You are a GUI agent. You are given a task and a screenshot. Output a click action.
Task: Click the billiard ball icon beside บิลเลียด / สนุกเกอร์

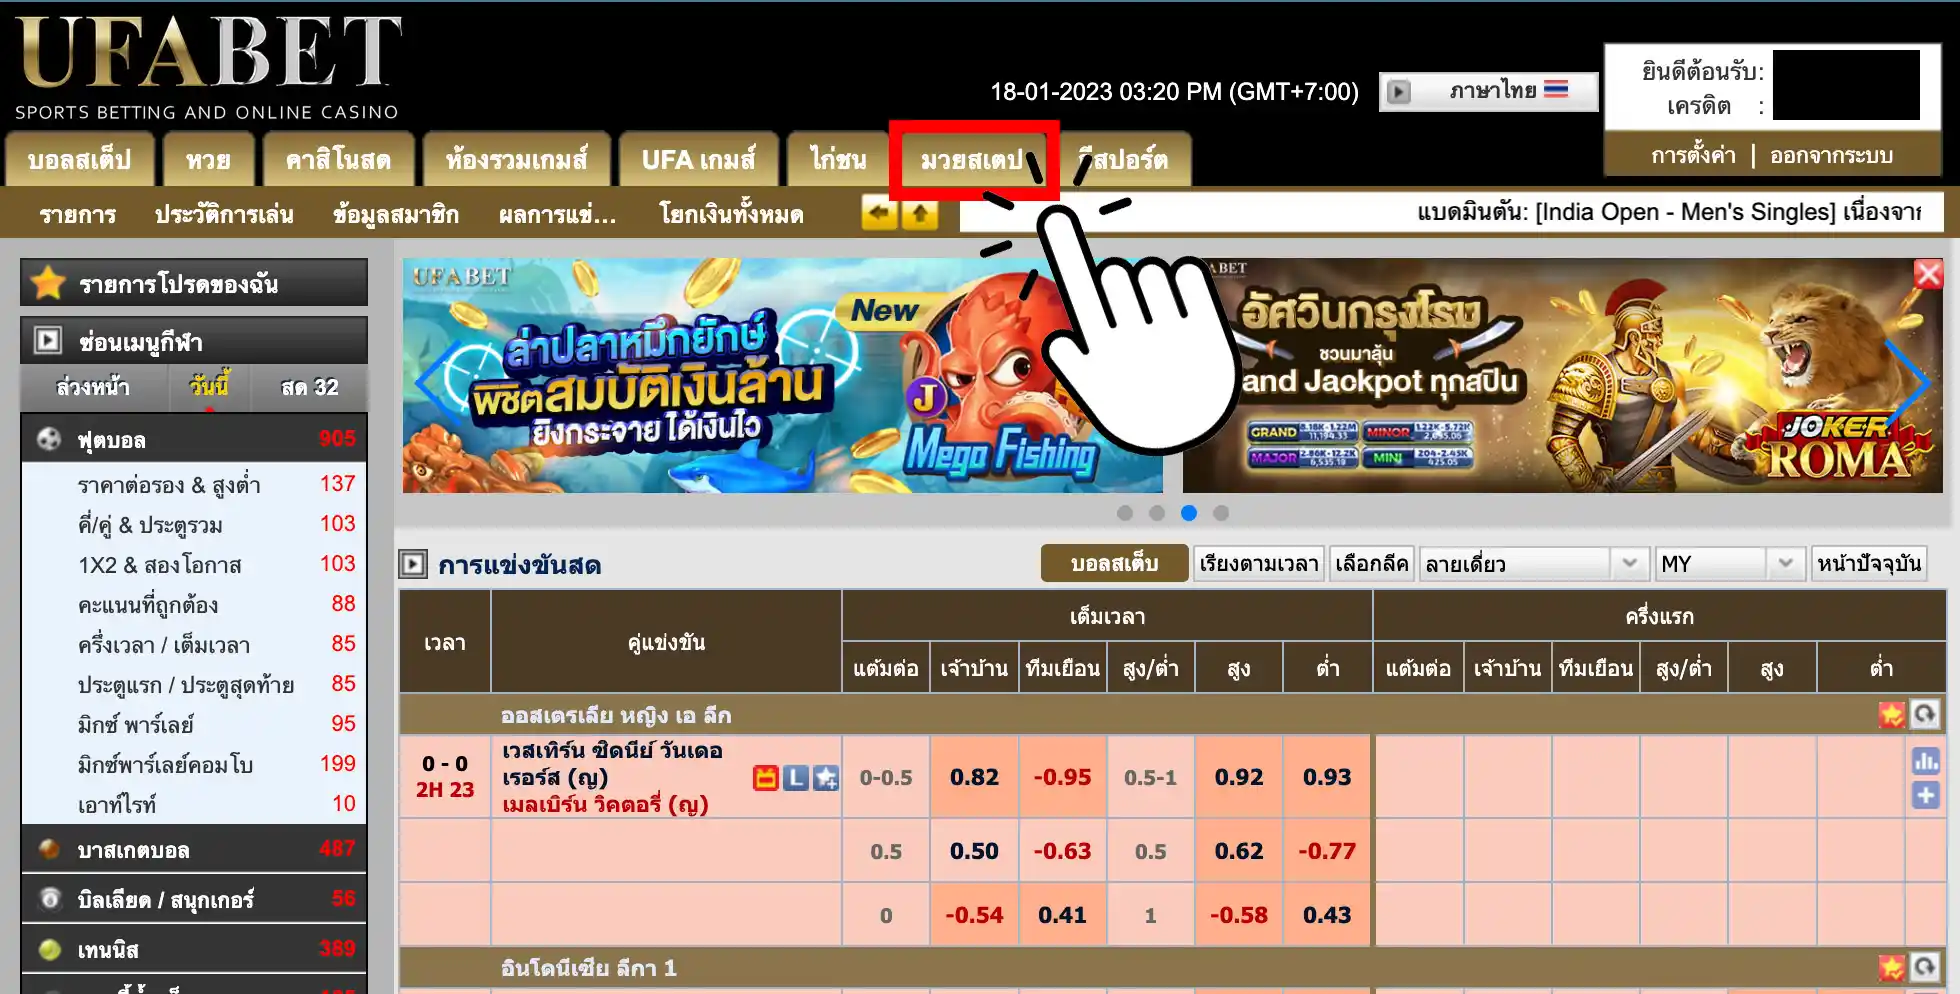coord(48,899)
